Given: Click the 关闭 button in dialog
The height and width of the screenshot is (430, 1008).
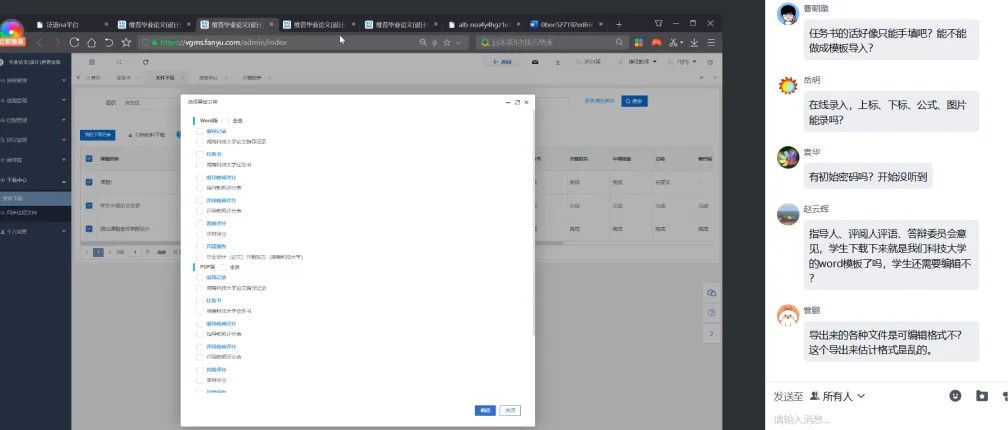Looking at the screenshot, I should point(510,410).
